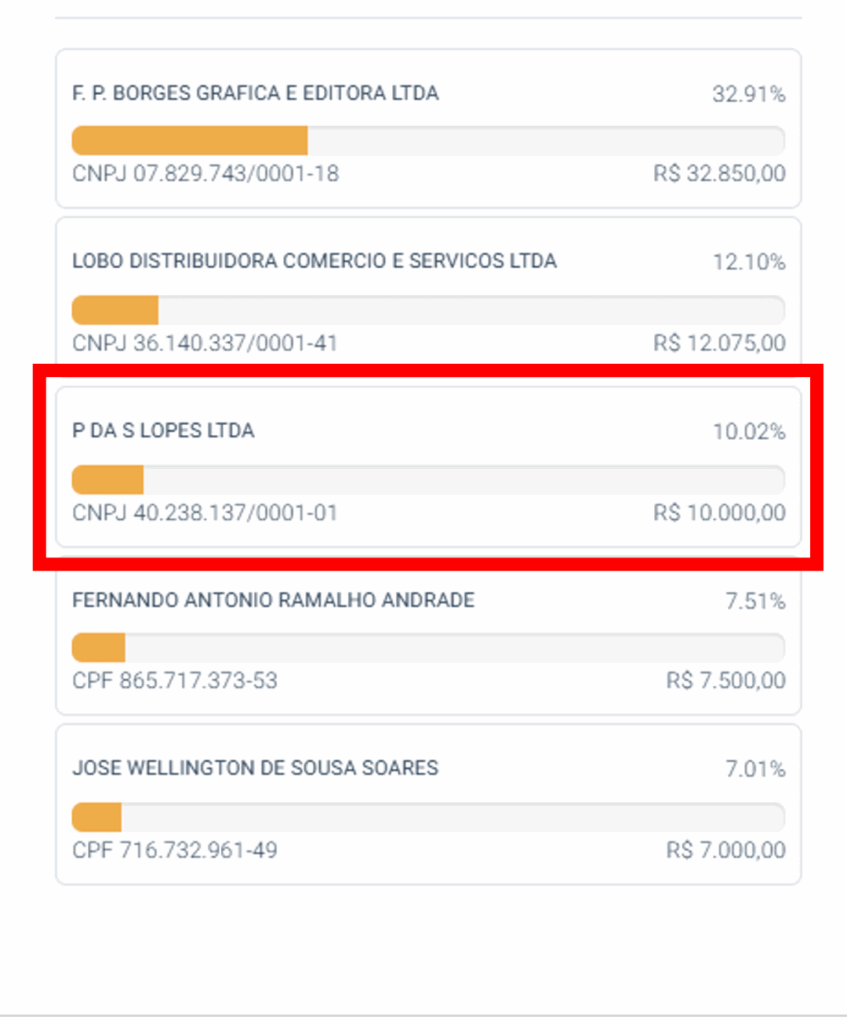Open the F. P. BORGES GRAFICA E EDITORA card
The width and height of the screenshot is (847, 1024).
point(428,129)
